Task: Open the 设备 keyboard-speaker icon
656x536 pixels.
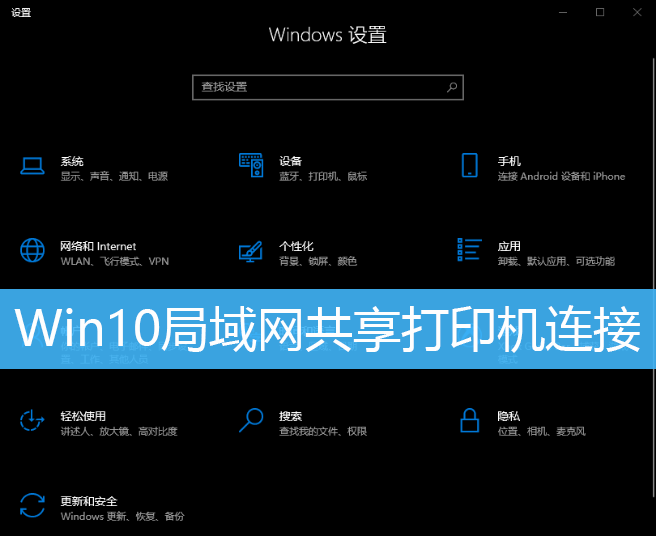Action: [x=251, y=165]
